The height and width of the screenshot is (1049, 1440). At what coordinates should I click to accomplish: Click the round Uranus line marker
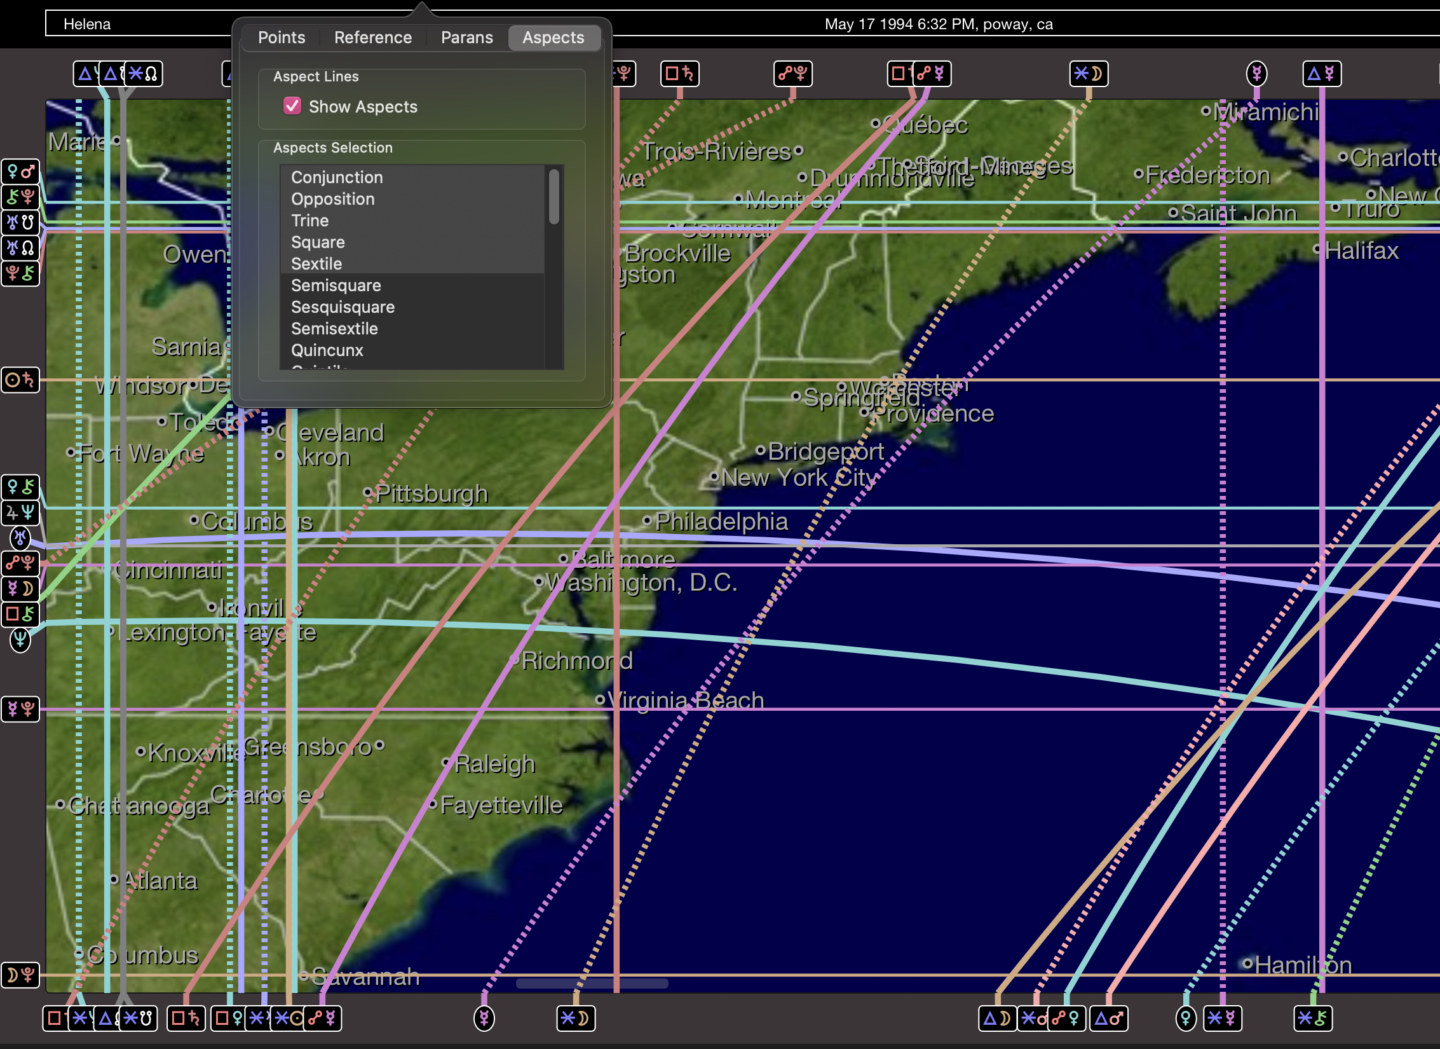(x=20, y=538)
